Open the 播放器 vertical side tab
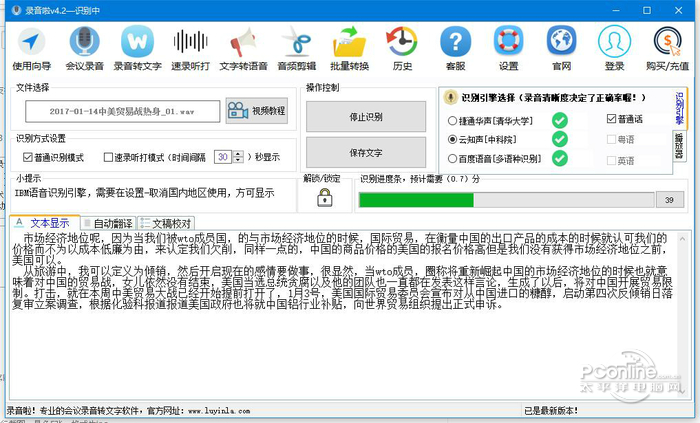This screenshot has width=700, height=423. point(679,145)
